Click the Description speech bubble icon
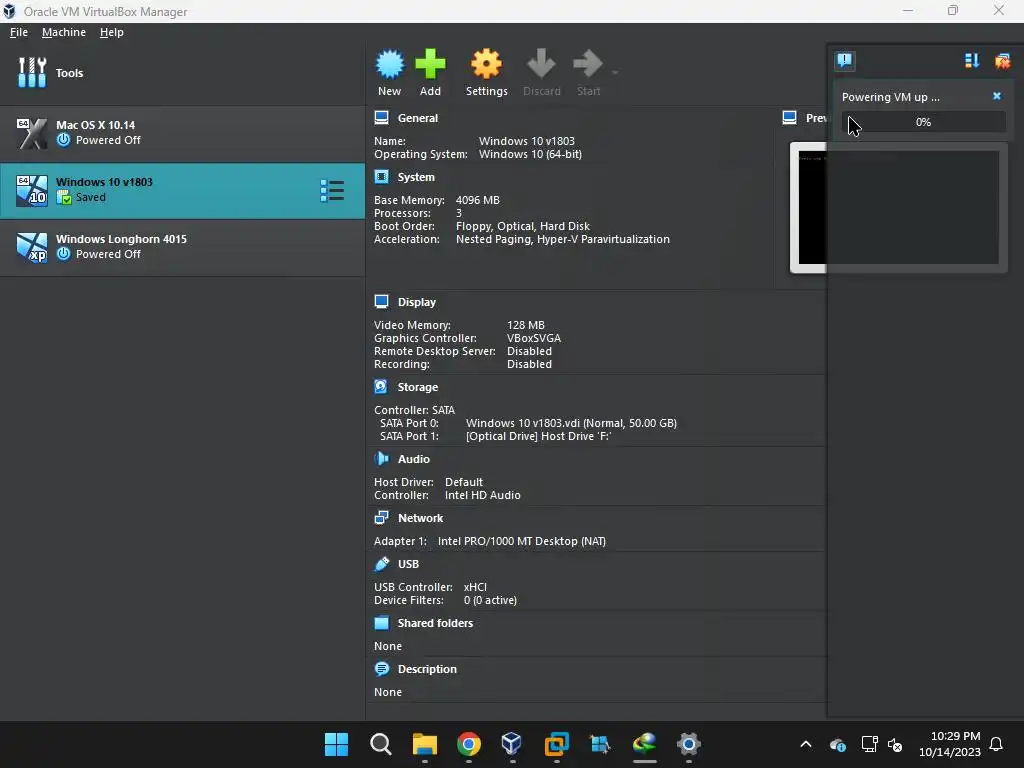The height and width of the screenshot is (768, 1024). coord(381,669)
